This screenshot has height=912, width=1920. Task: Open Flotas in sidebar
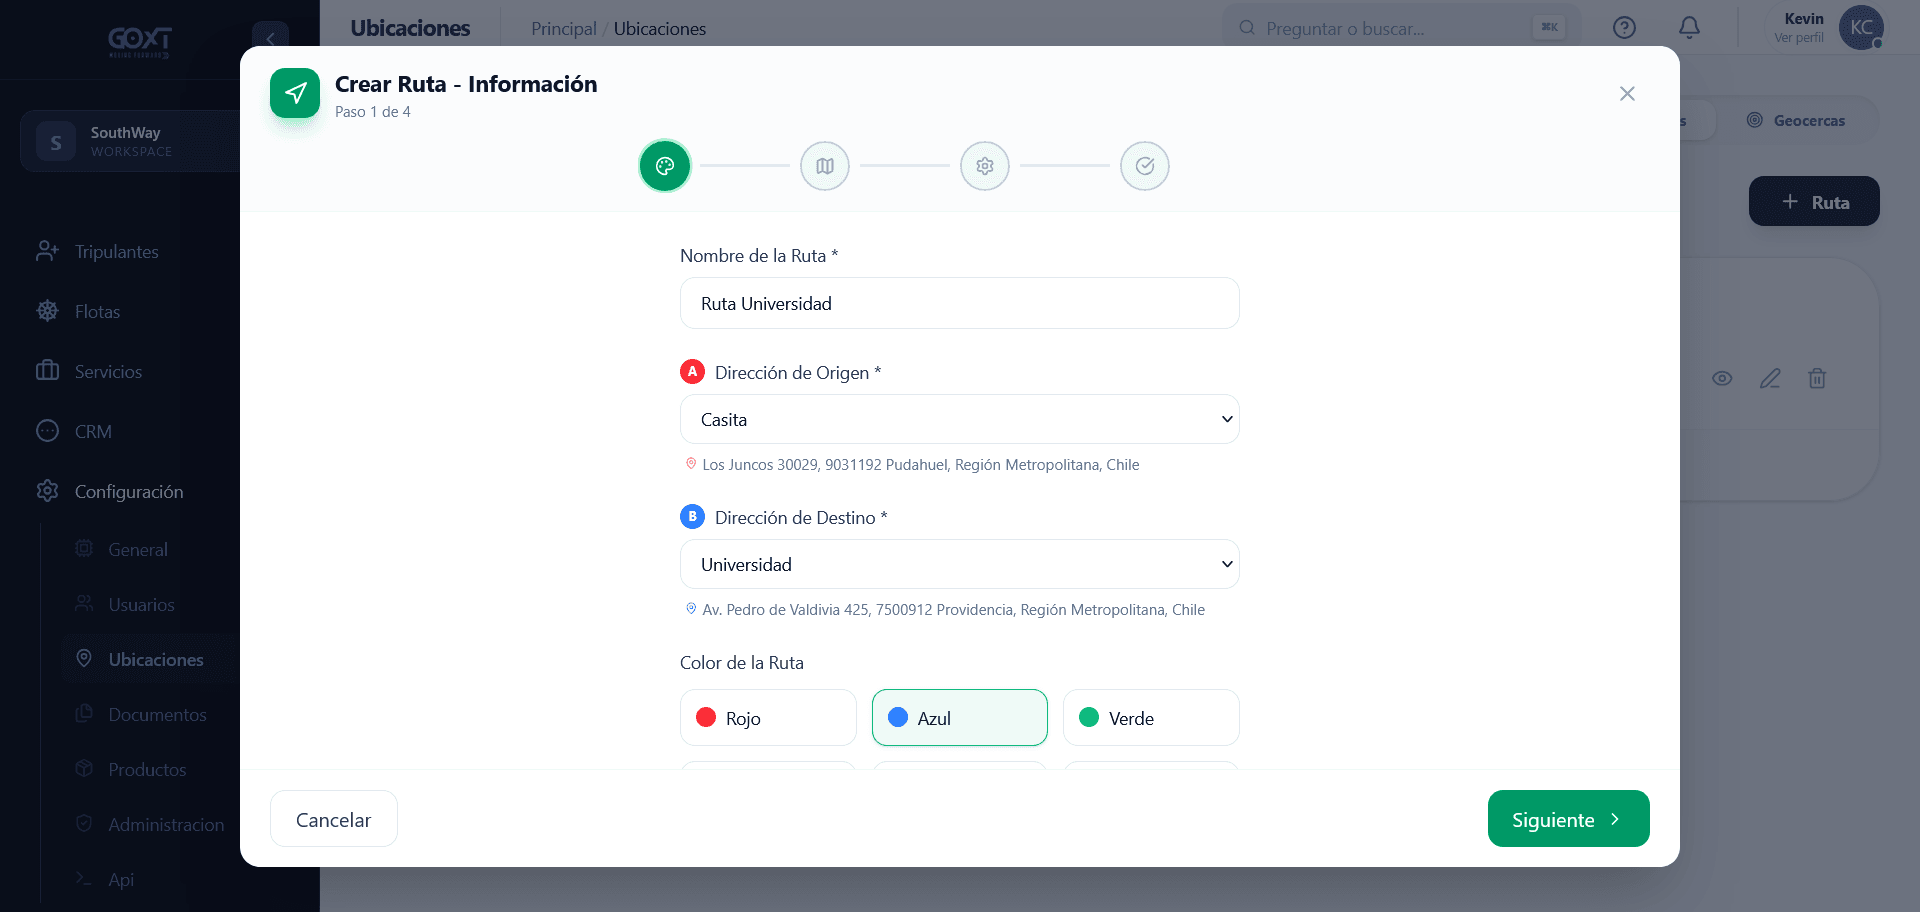pos(98,312)
